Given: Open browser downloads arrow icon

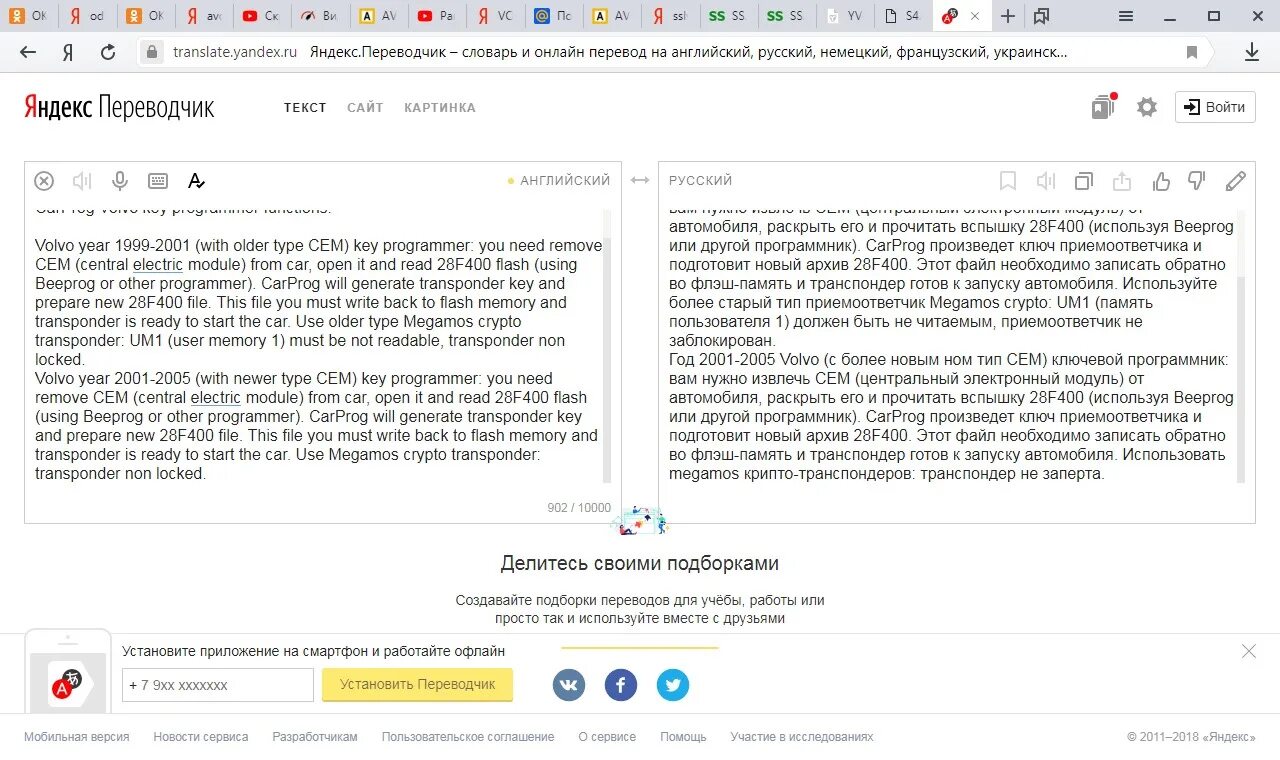Looking at the screenshot, I should pos(1252,52).
